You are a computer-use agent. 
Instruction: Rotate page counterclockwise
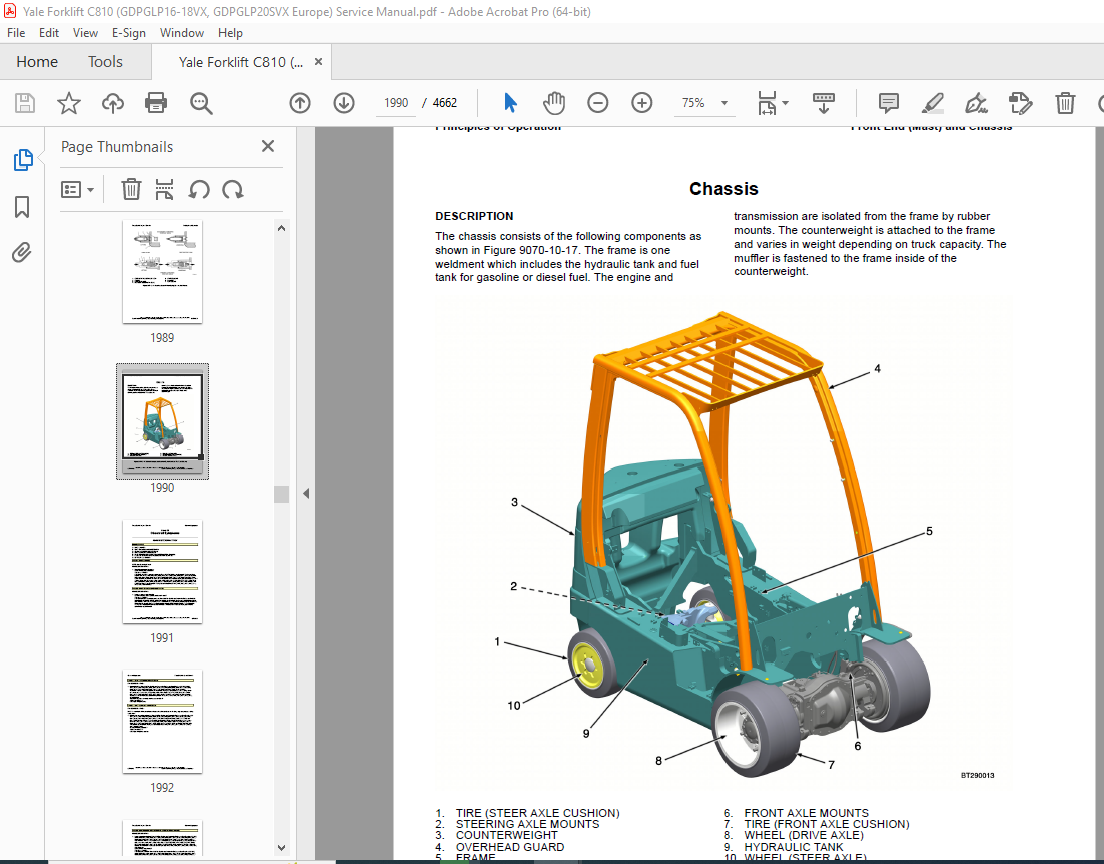(199, 189)
